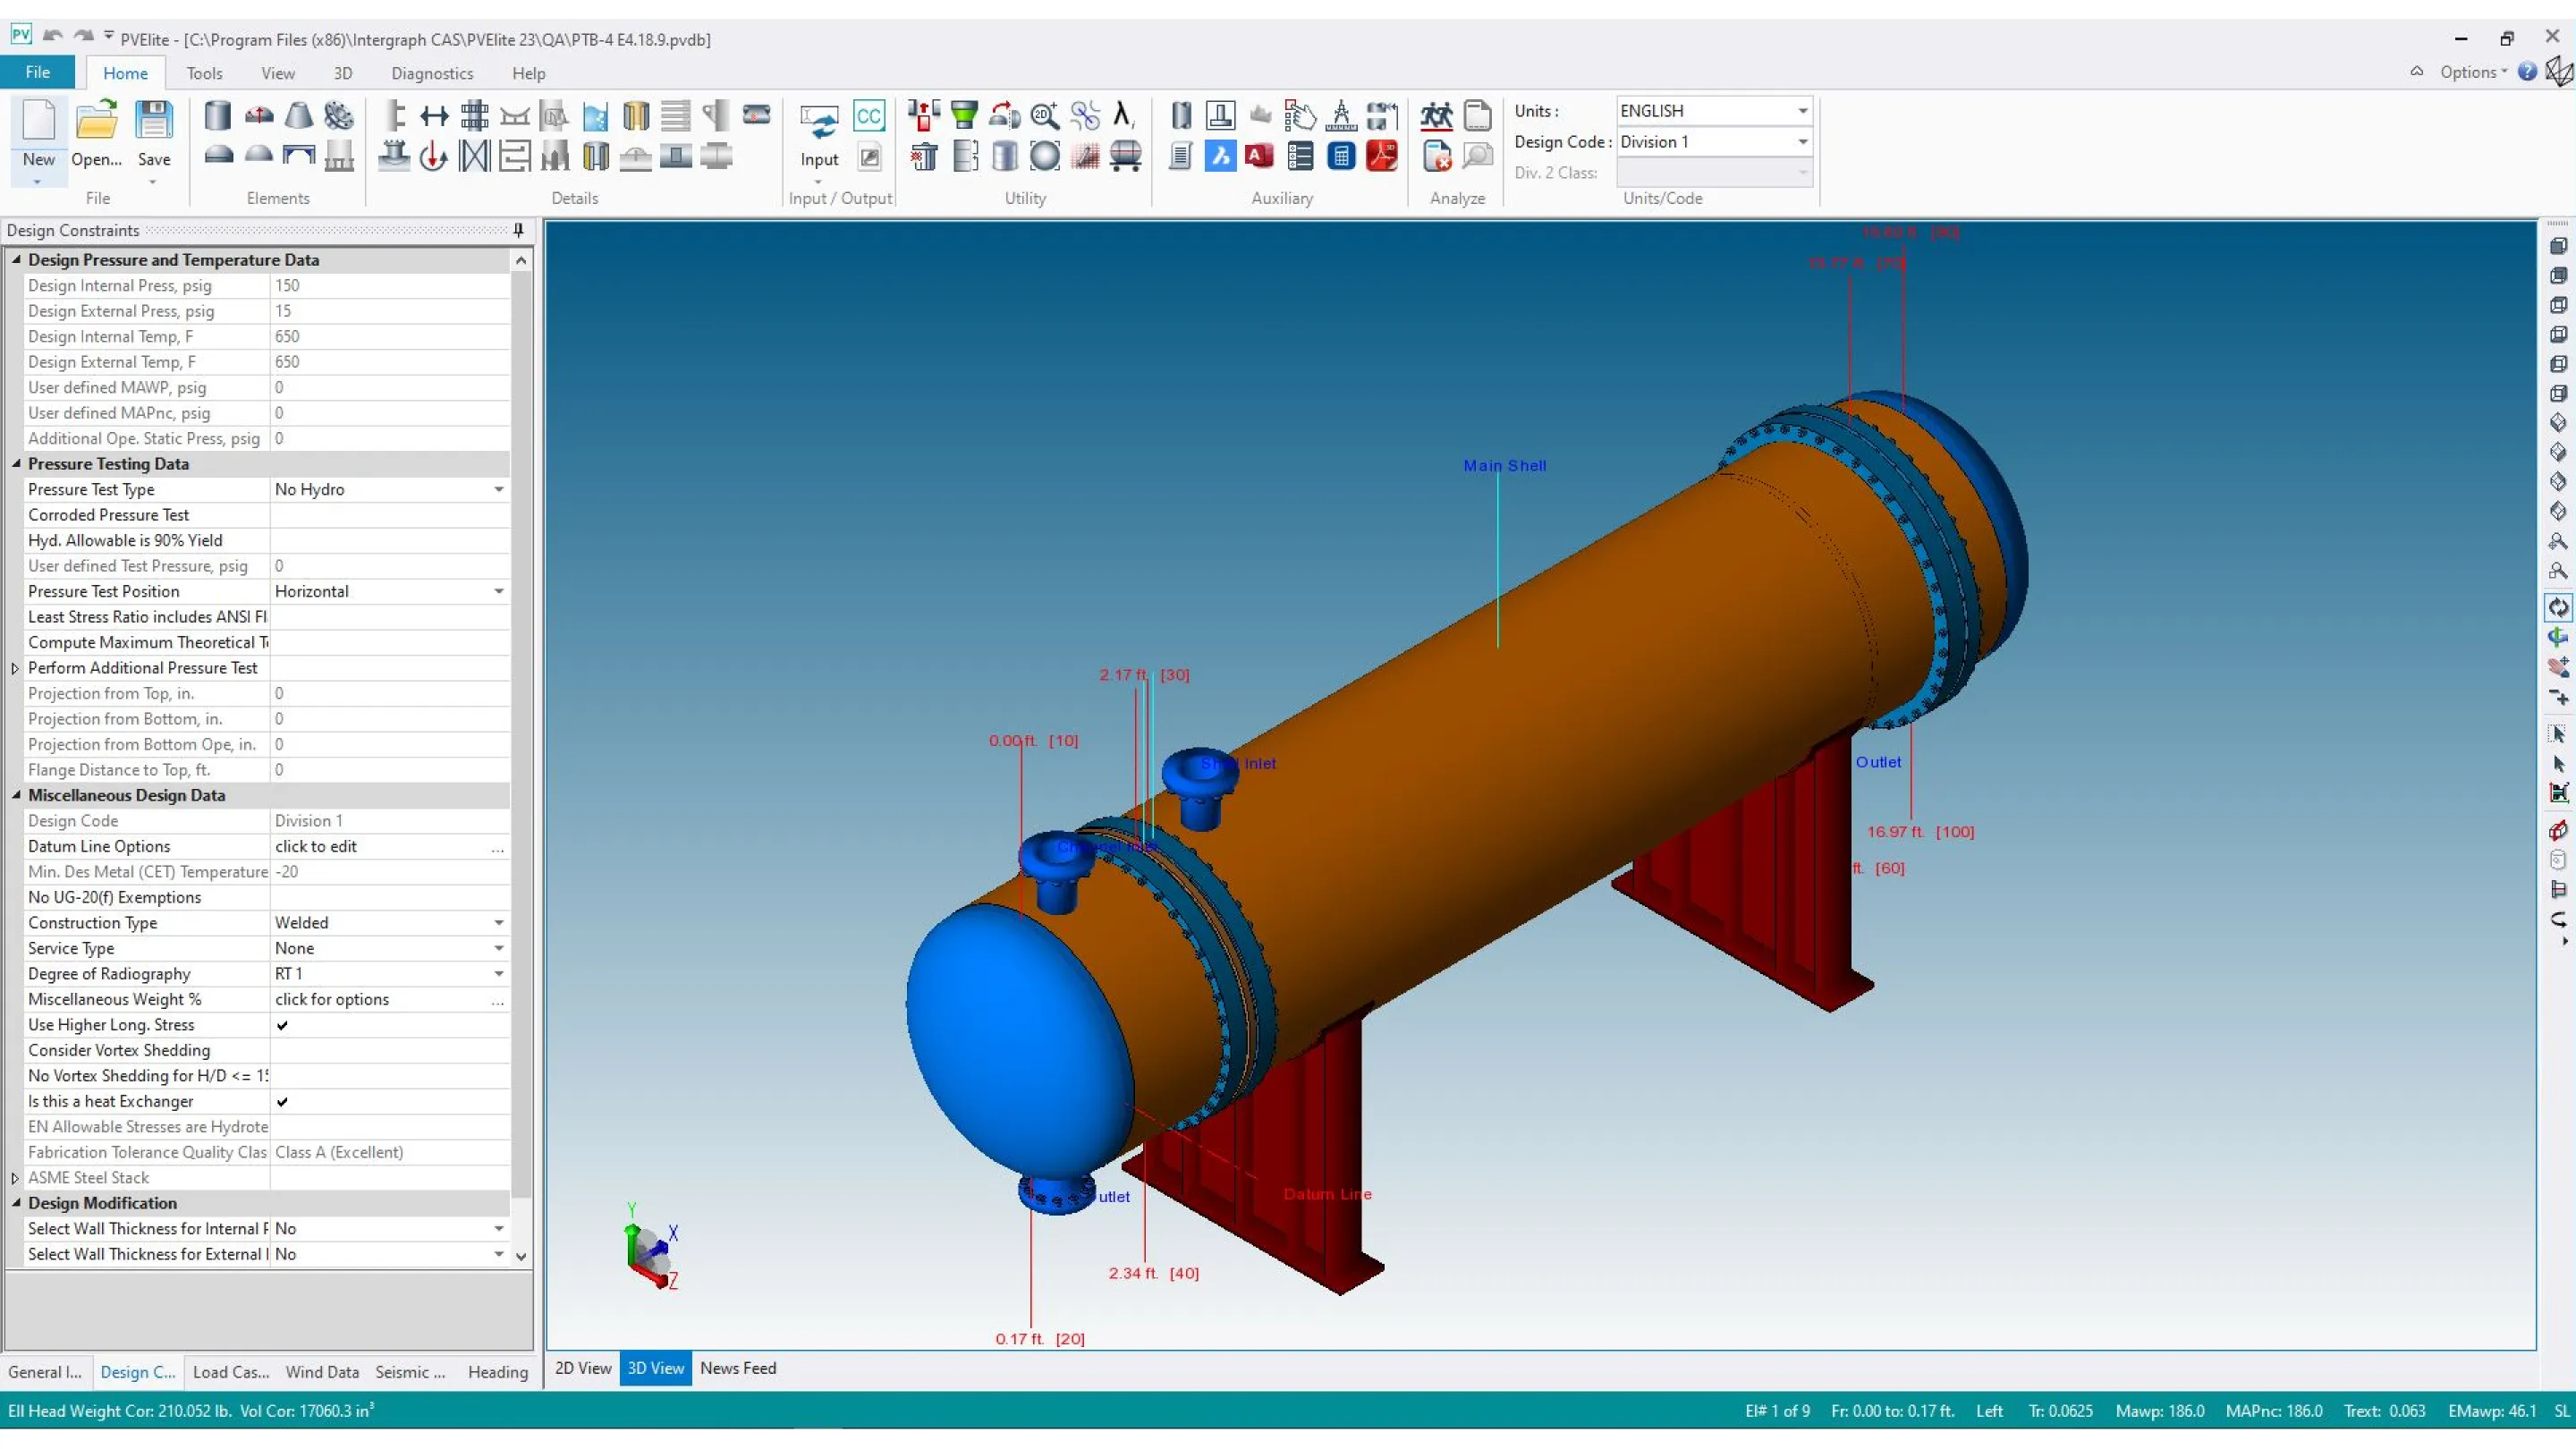Open the Pressure Test Type dropdown
2576x1449 pixels.
point(498,490)
